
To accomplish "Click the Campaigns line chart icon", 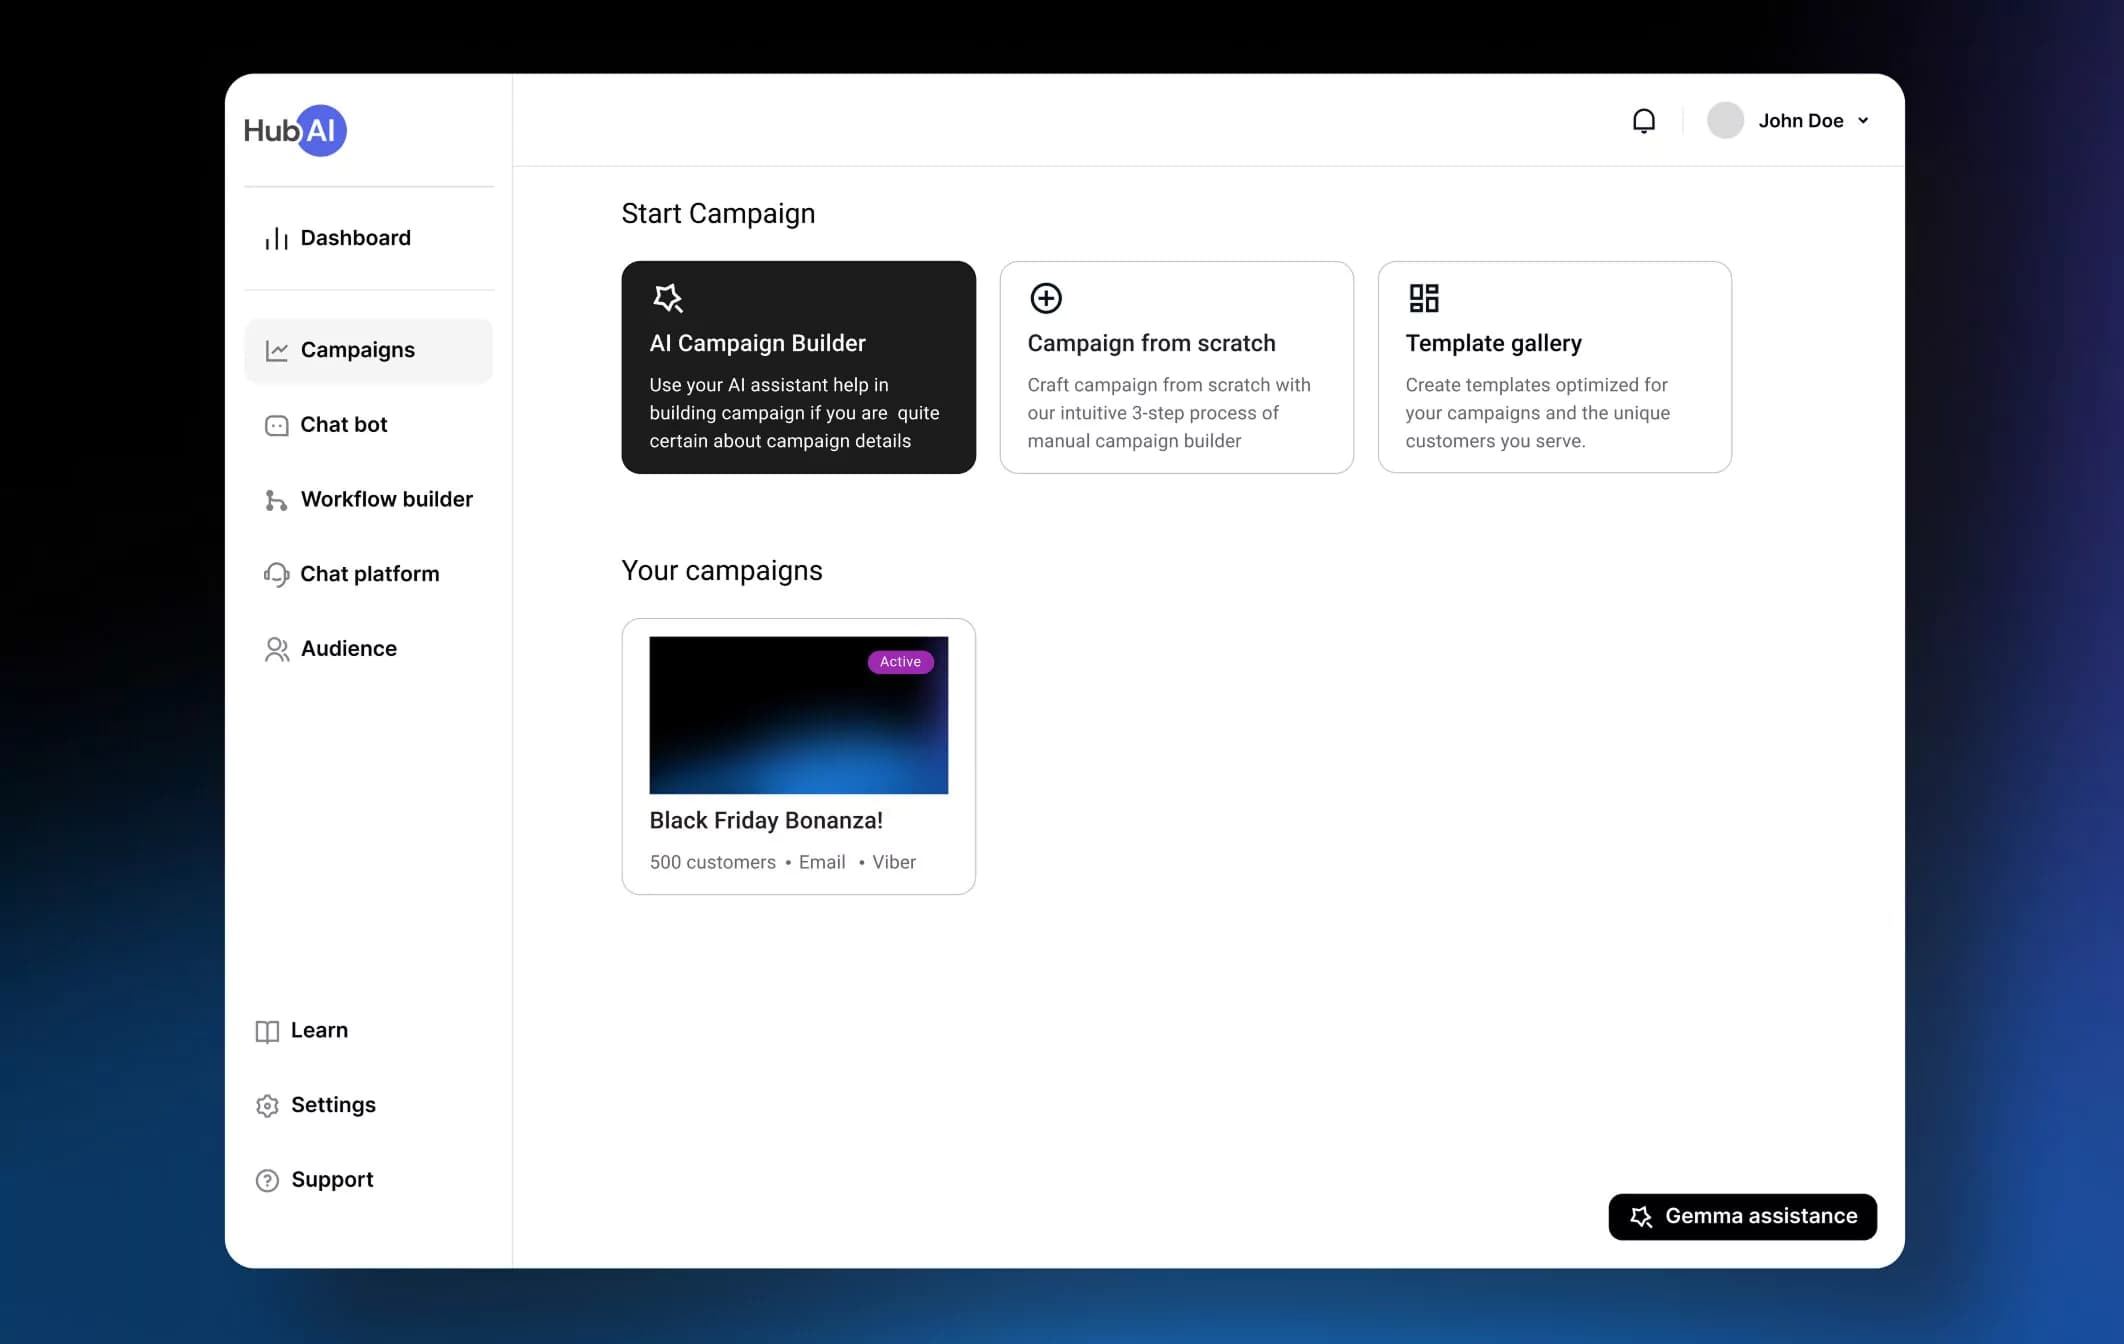I will click(x=276, y=350).
